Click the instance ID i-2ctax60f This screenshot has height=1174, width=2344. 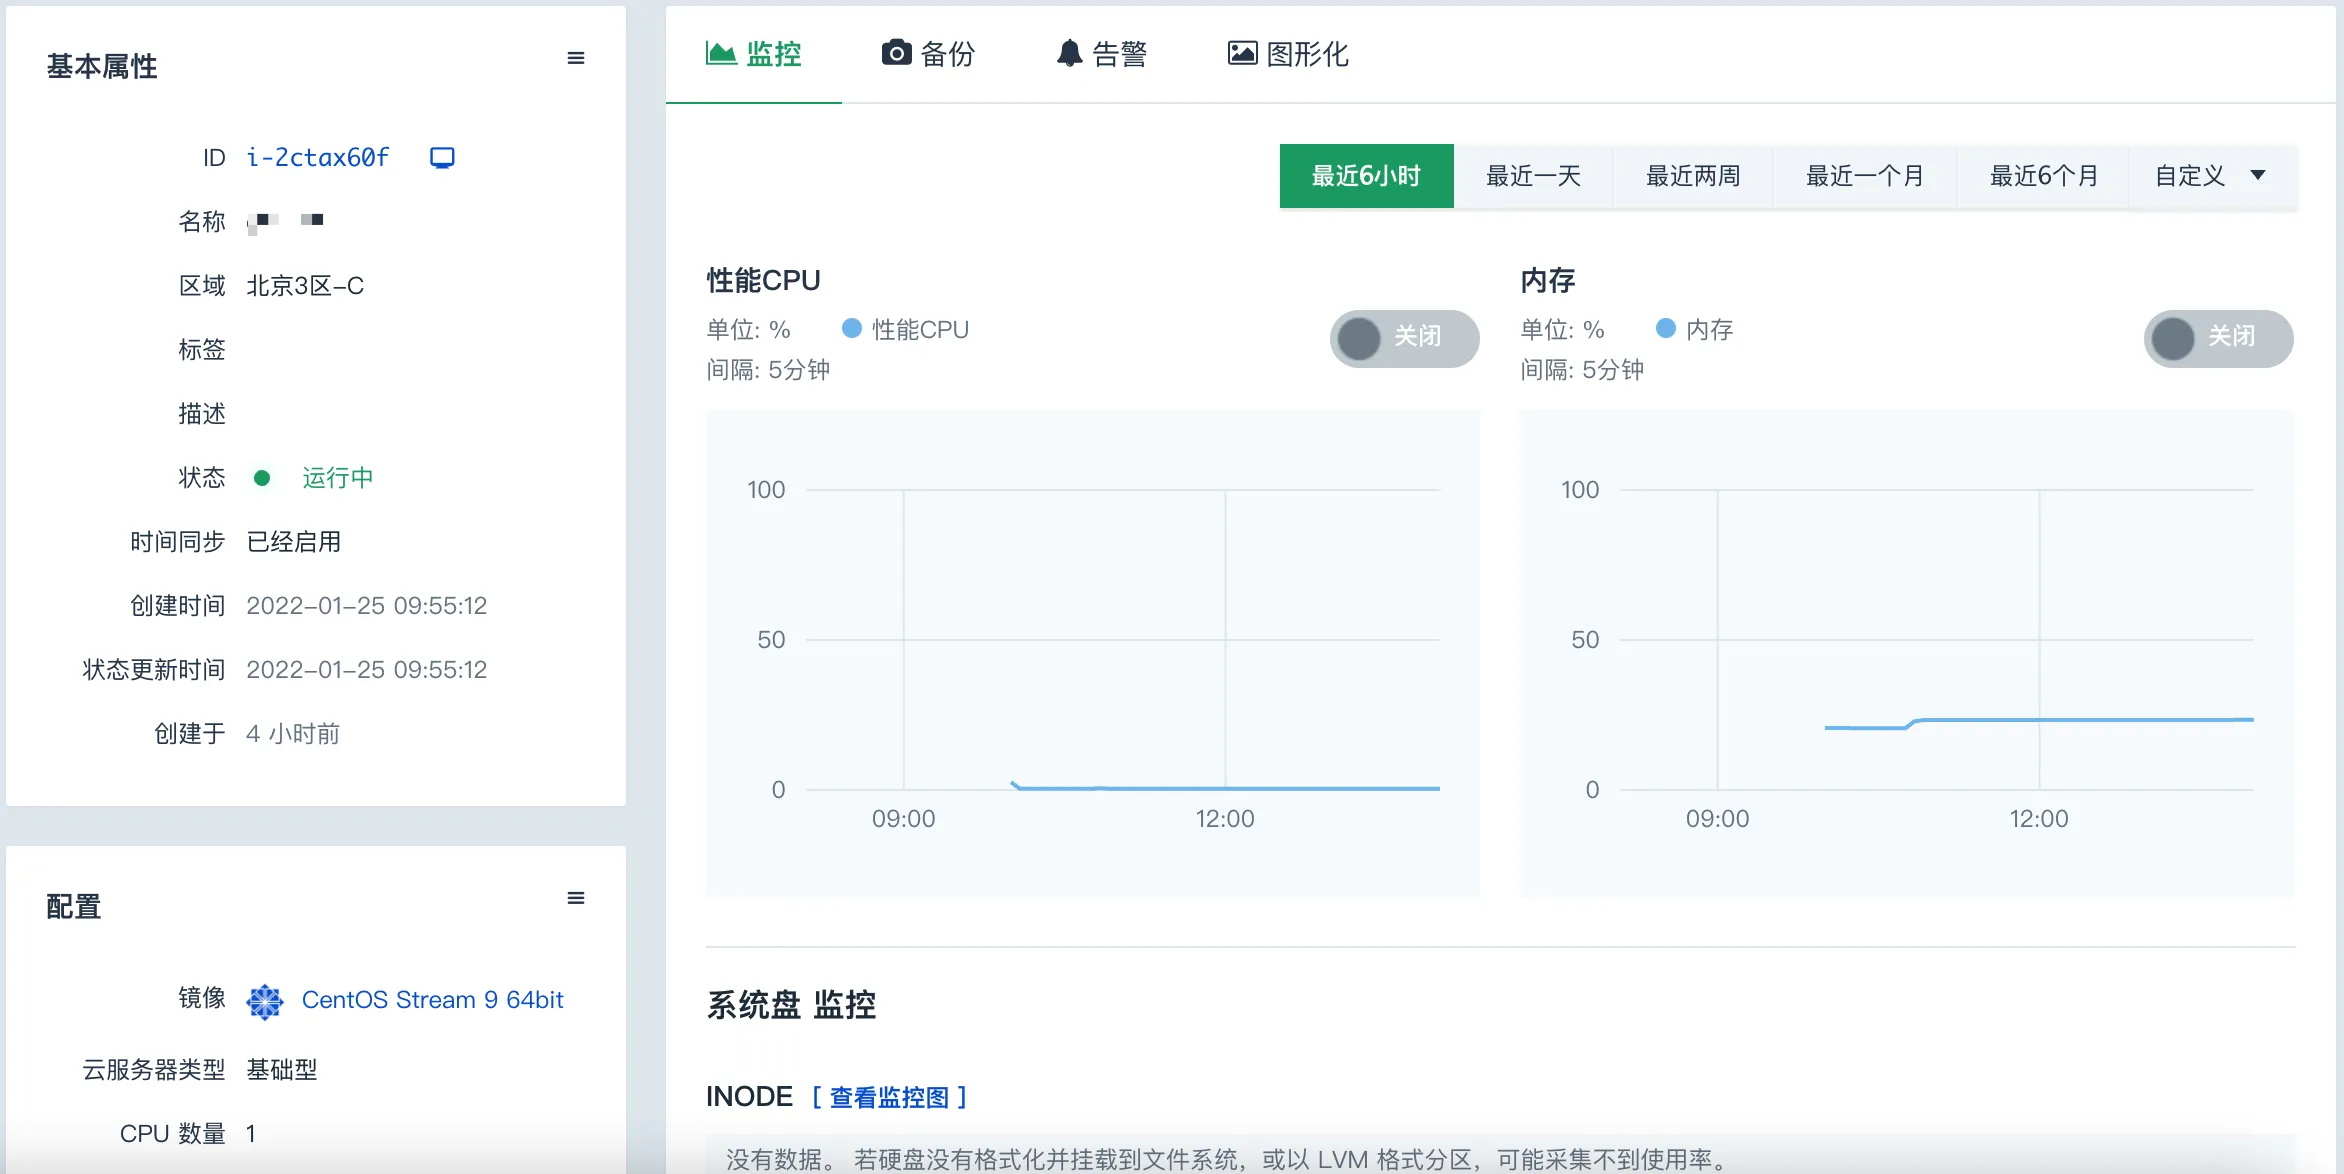(318, 158)
